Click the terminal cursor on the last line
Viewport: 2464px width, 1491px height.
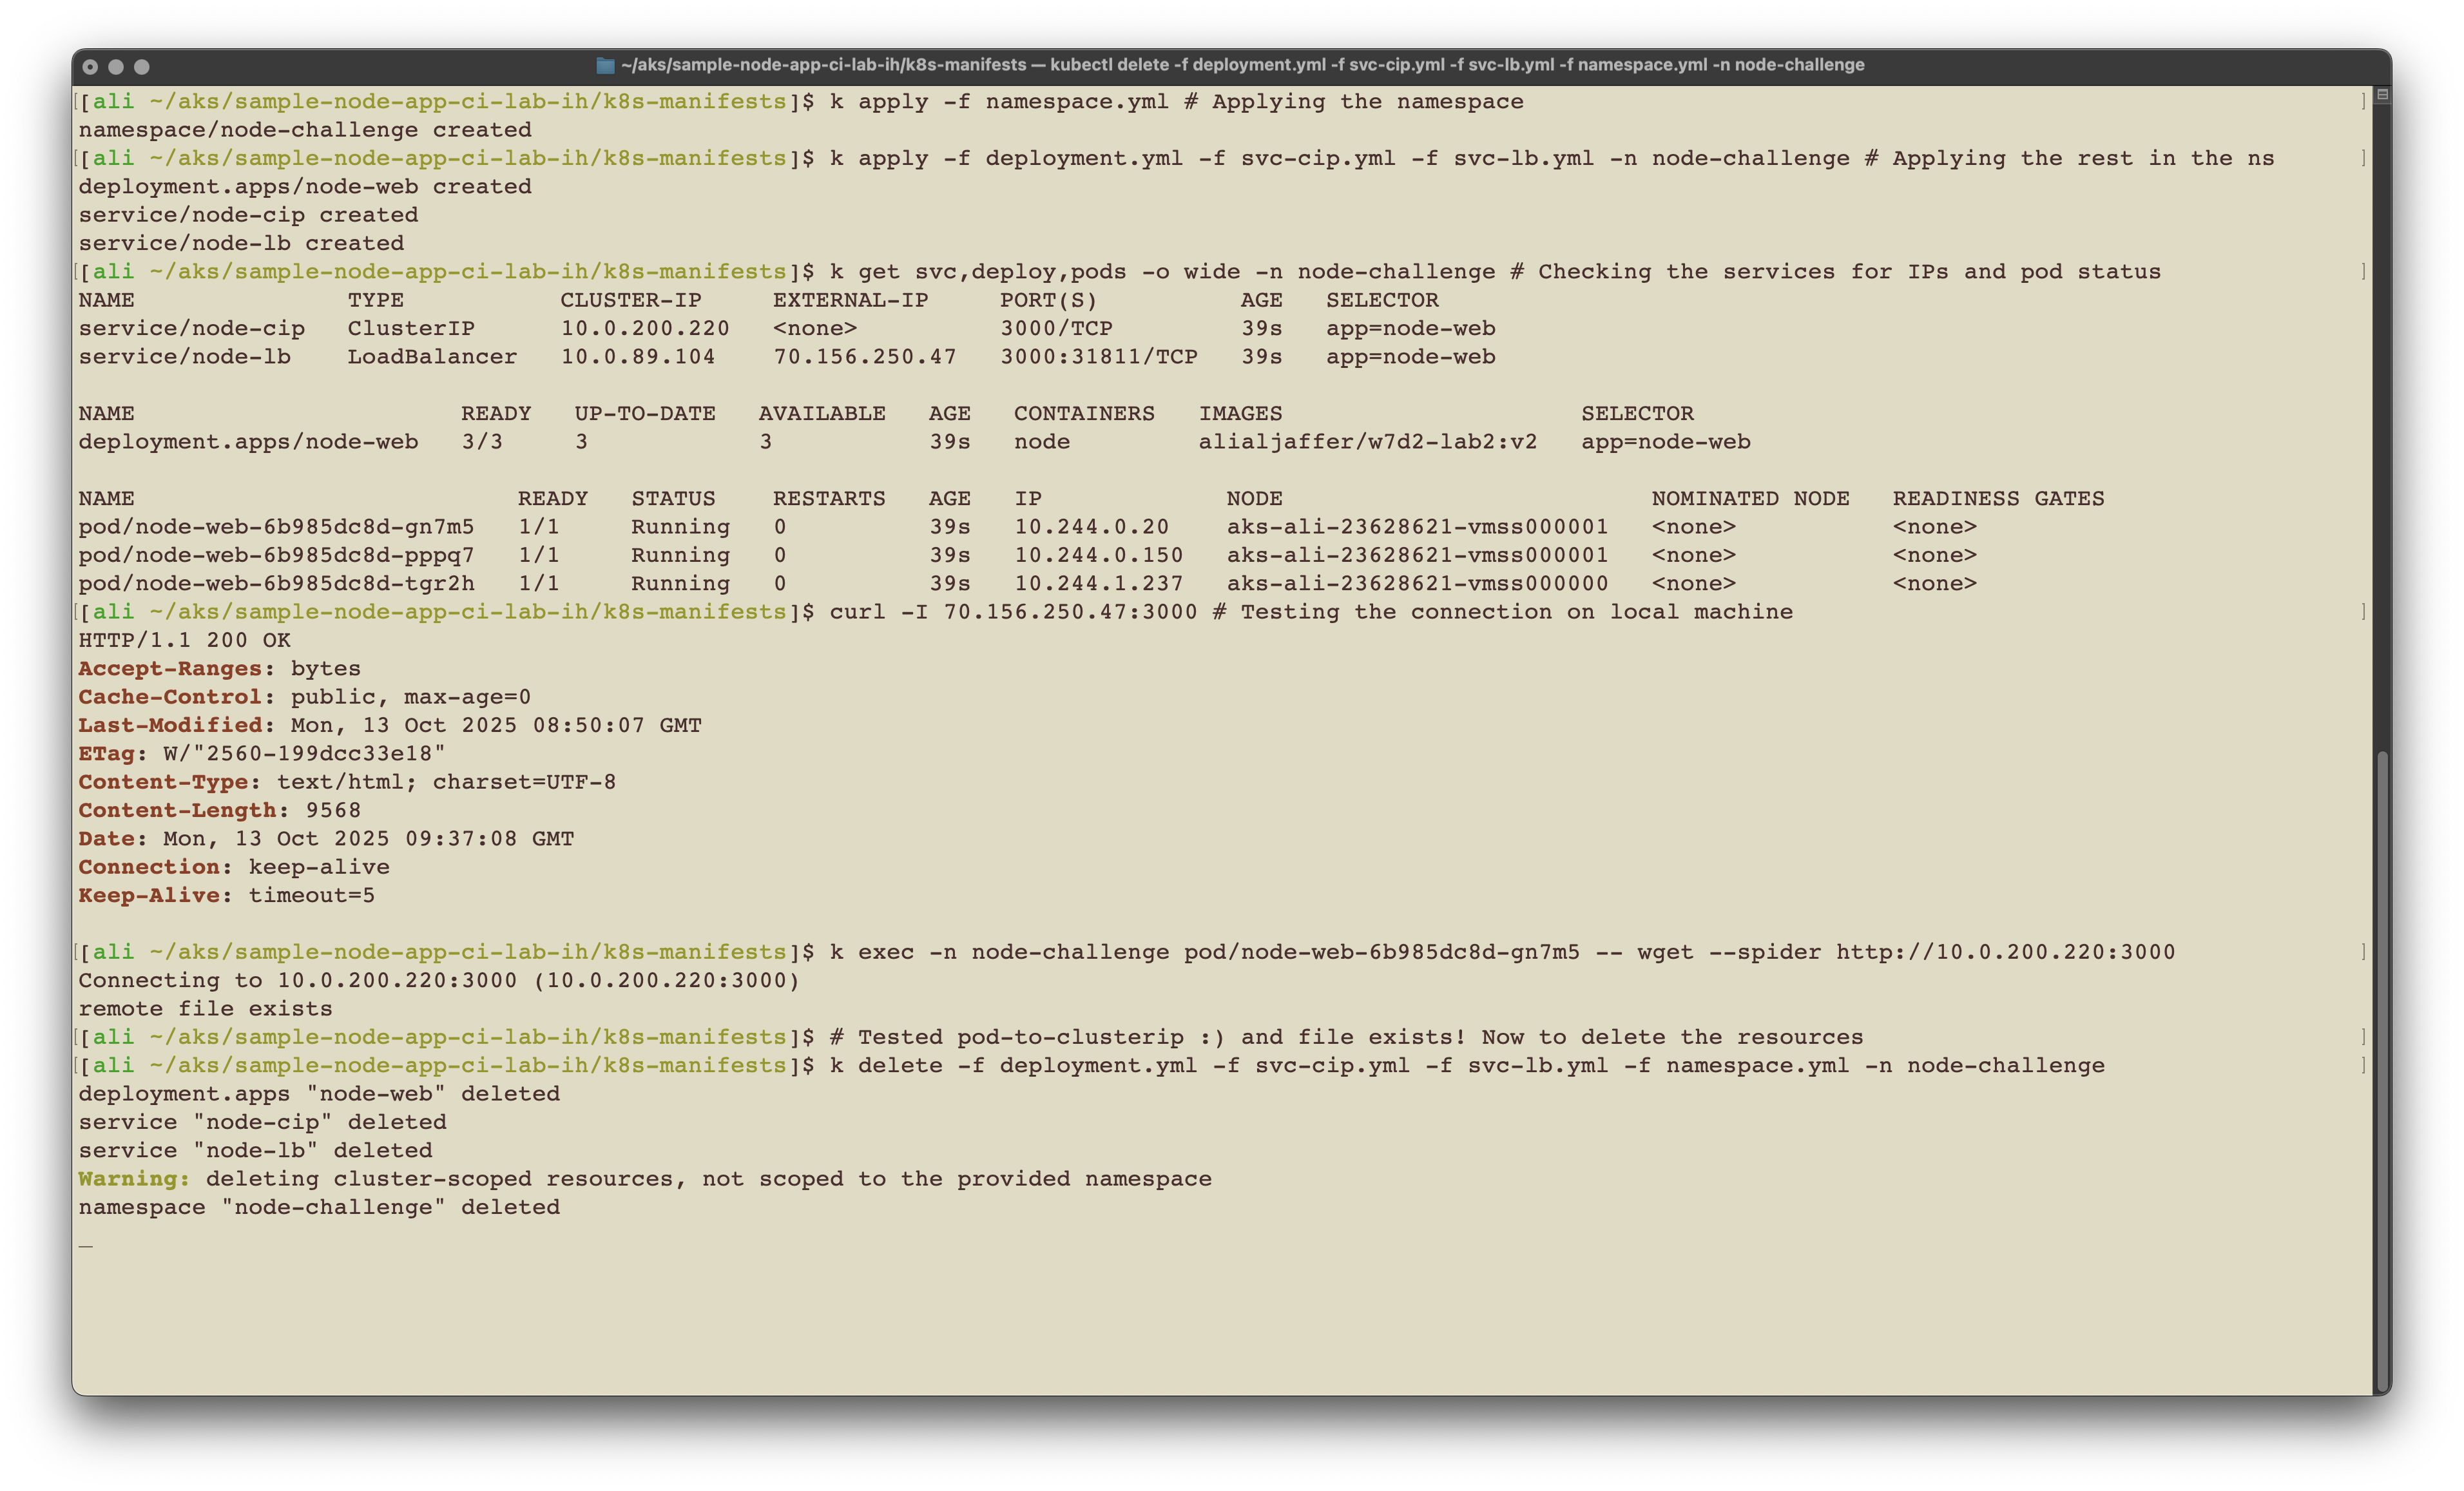[x=86, y=1245]
